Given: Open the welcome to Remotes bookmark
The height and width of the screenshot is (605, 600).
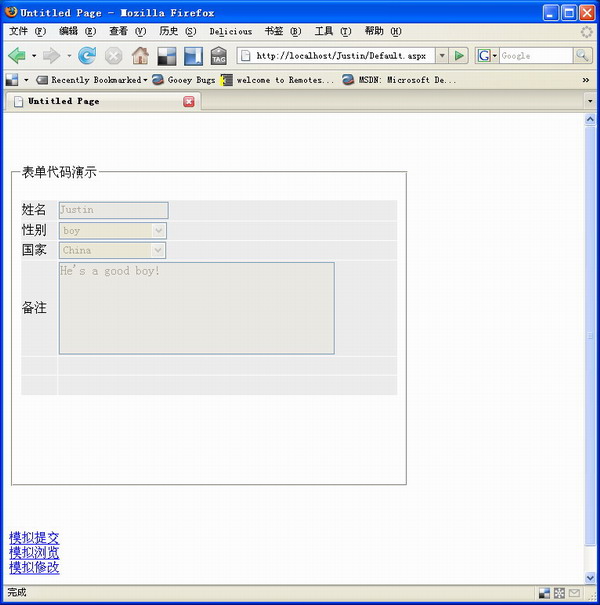Looking at the screenshot, I should 278,80.
